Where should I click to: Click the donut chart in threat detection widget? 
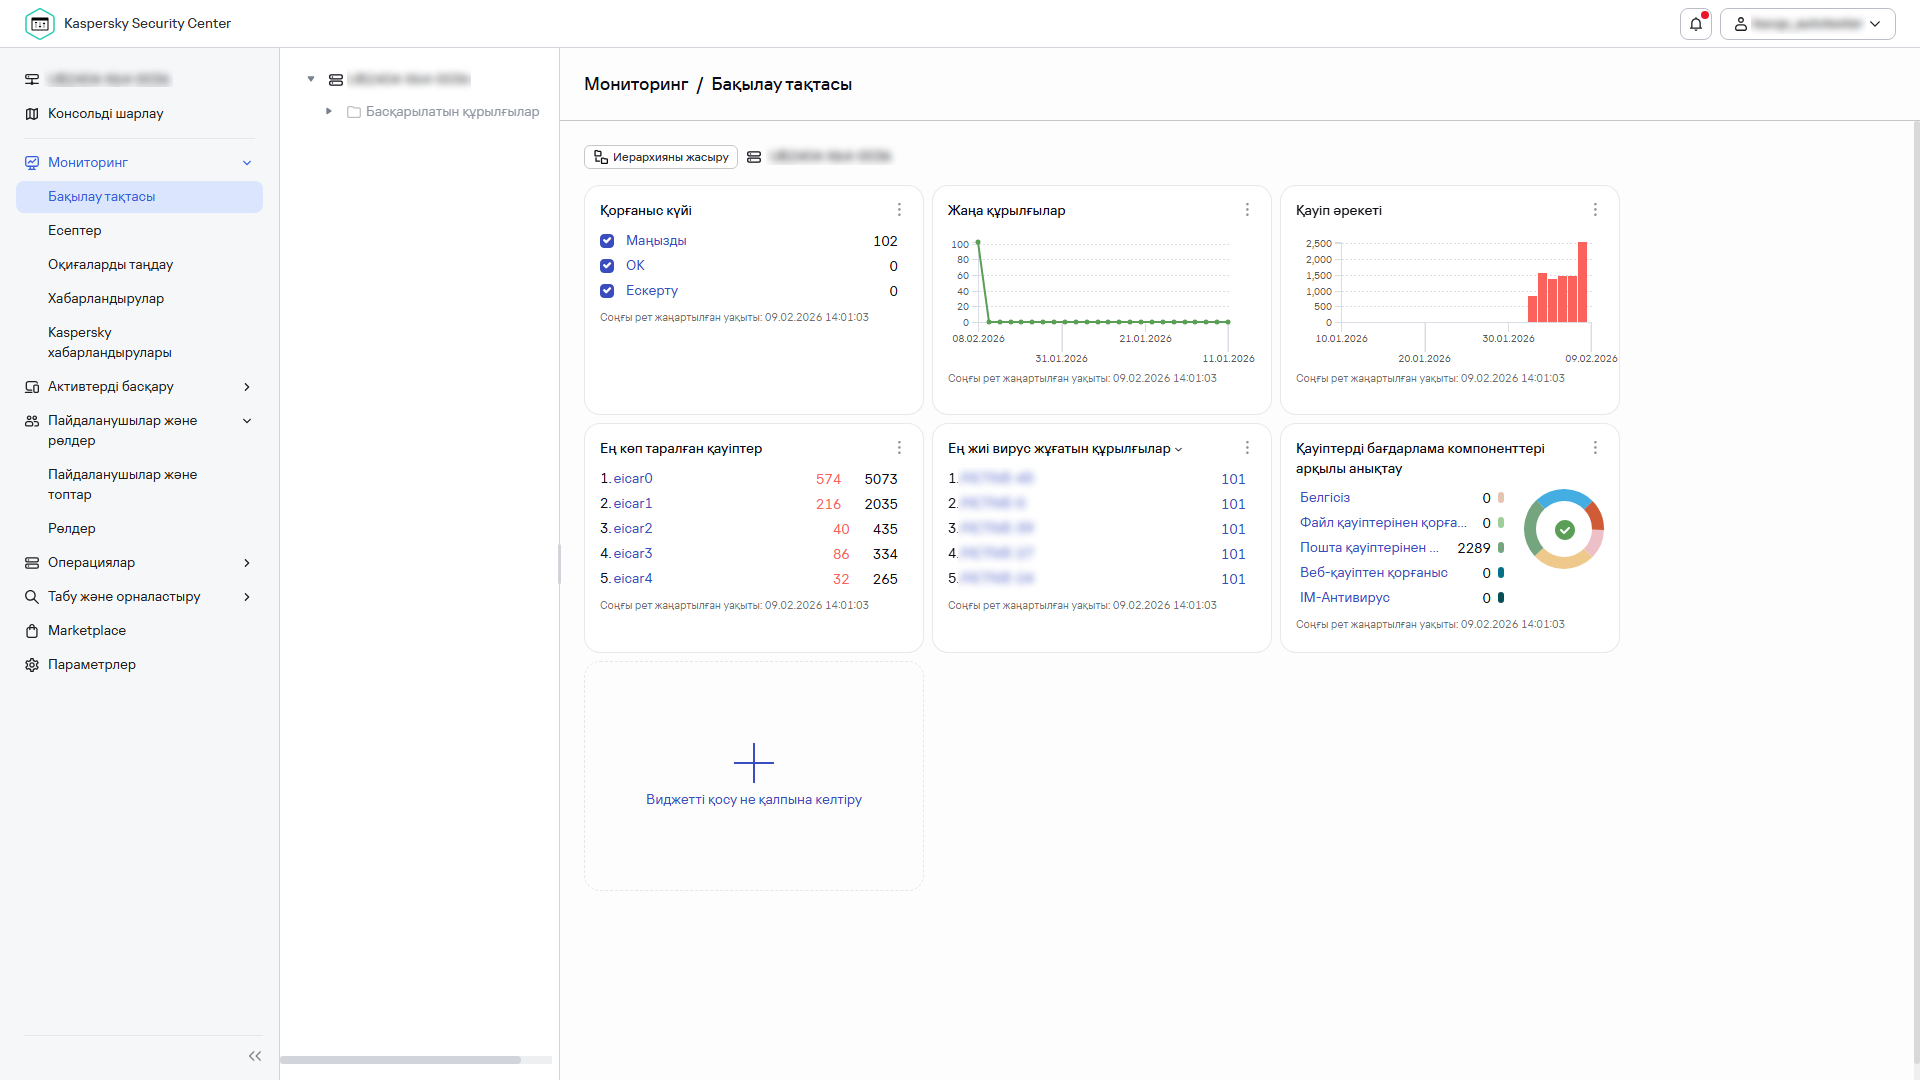pos(1563,530)
